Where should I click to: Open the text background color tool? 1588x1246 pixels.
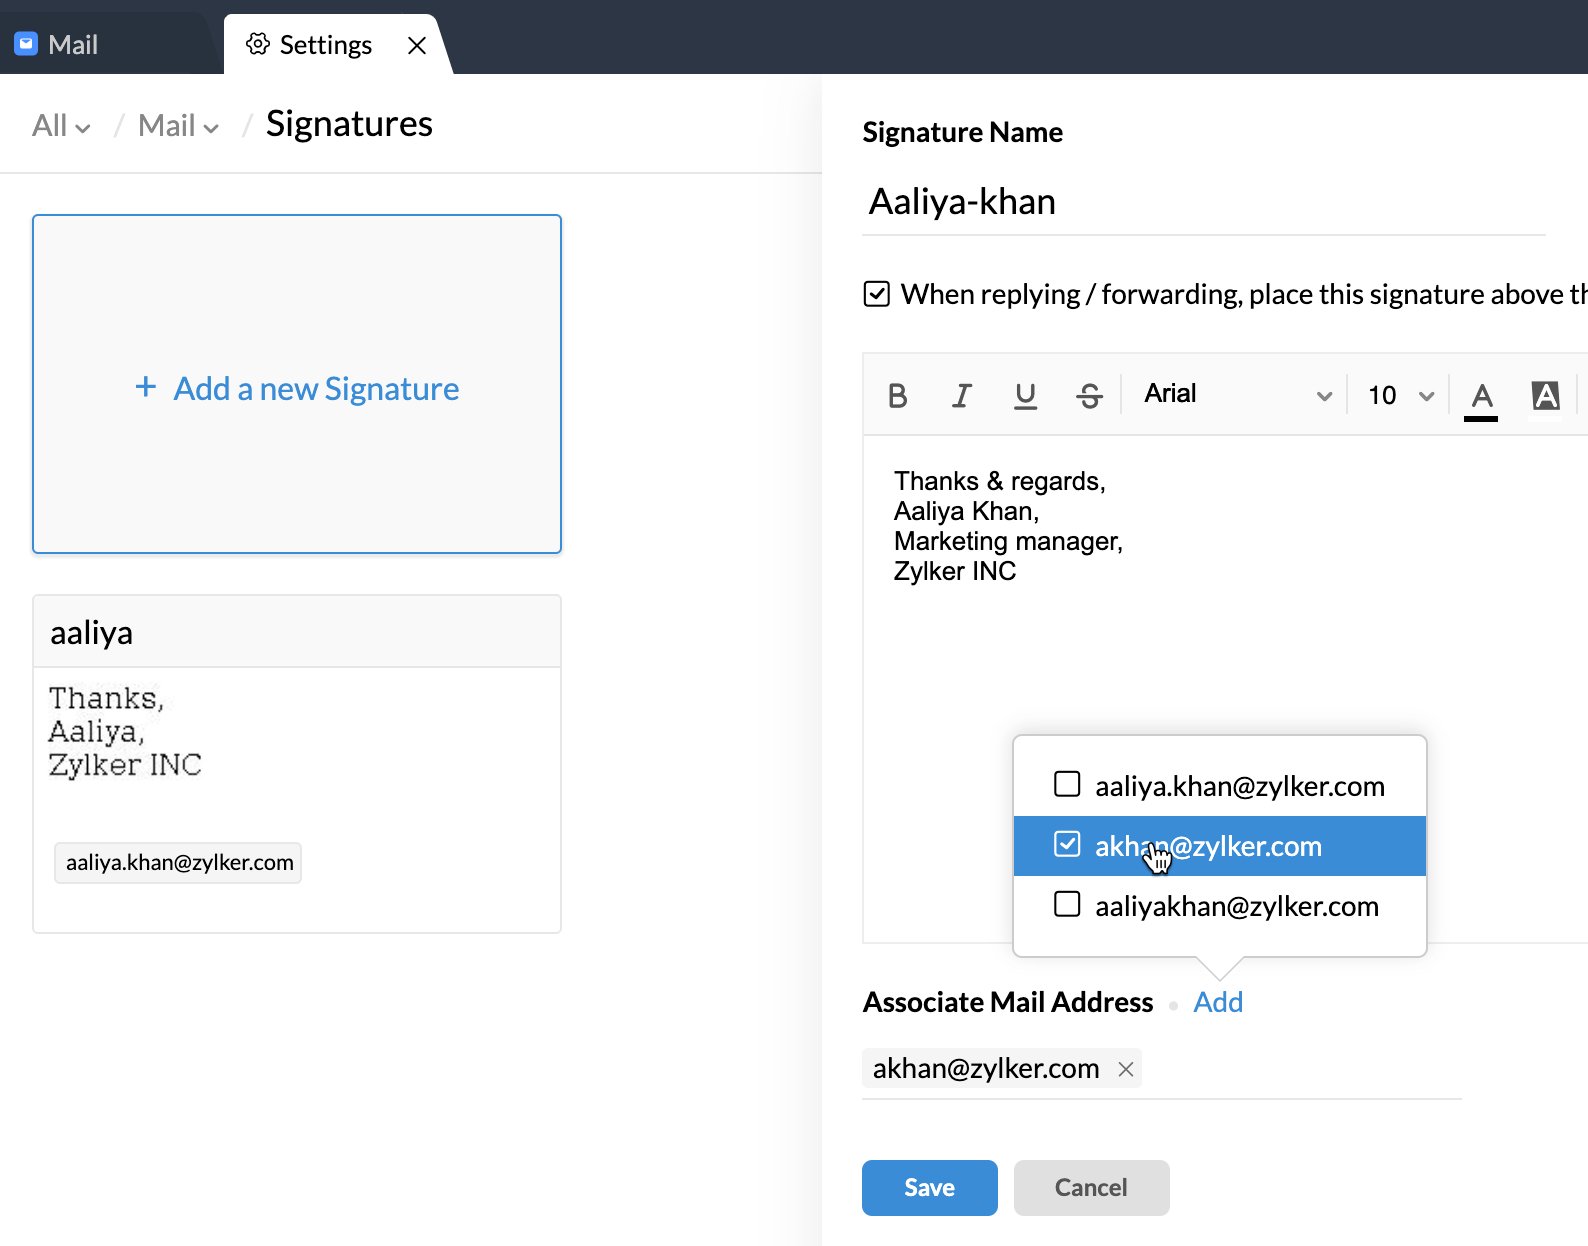(x=1545, y=396)
